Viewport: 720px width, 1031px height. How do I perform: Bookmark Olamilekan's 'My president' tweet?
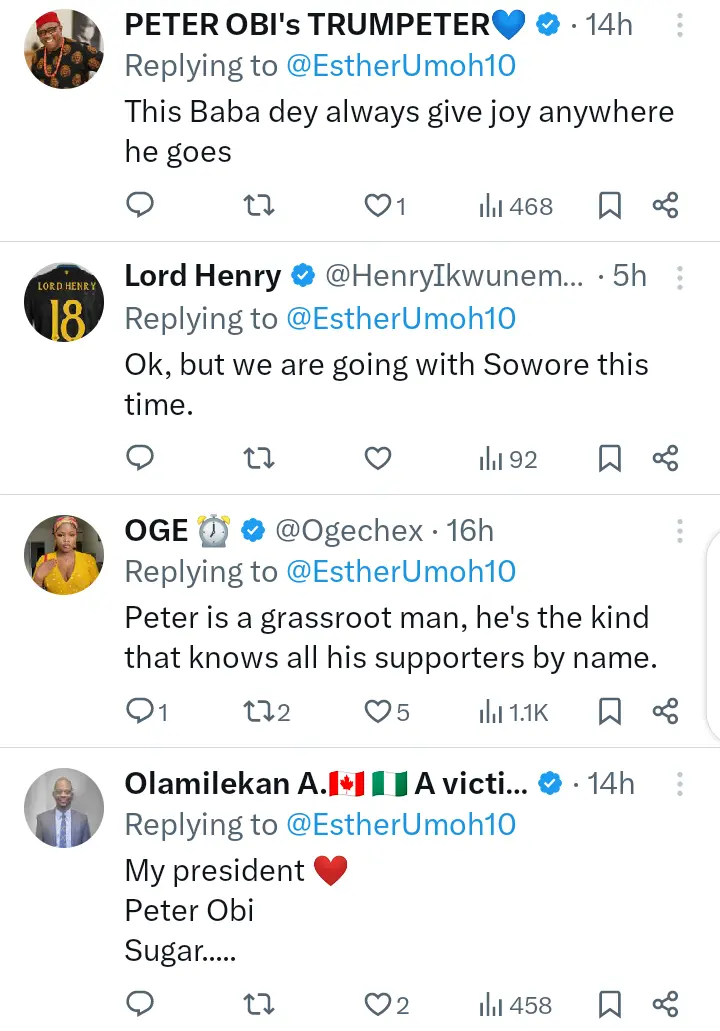tap(609, 1004)
